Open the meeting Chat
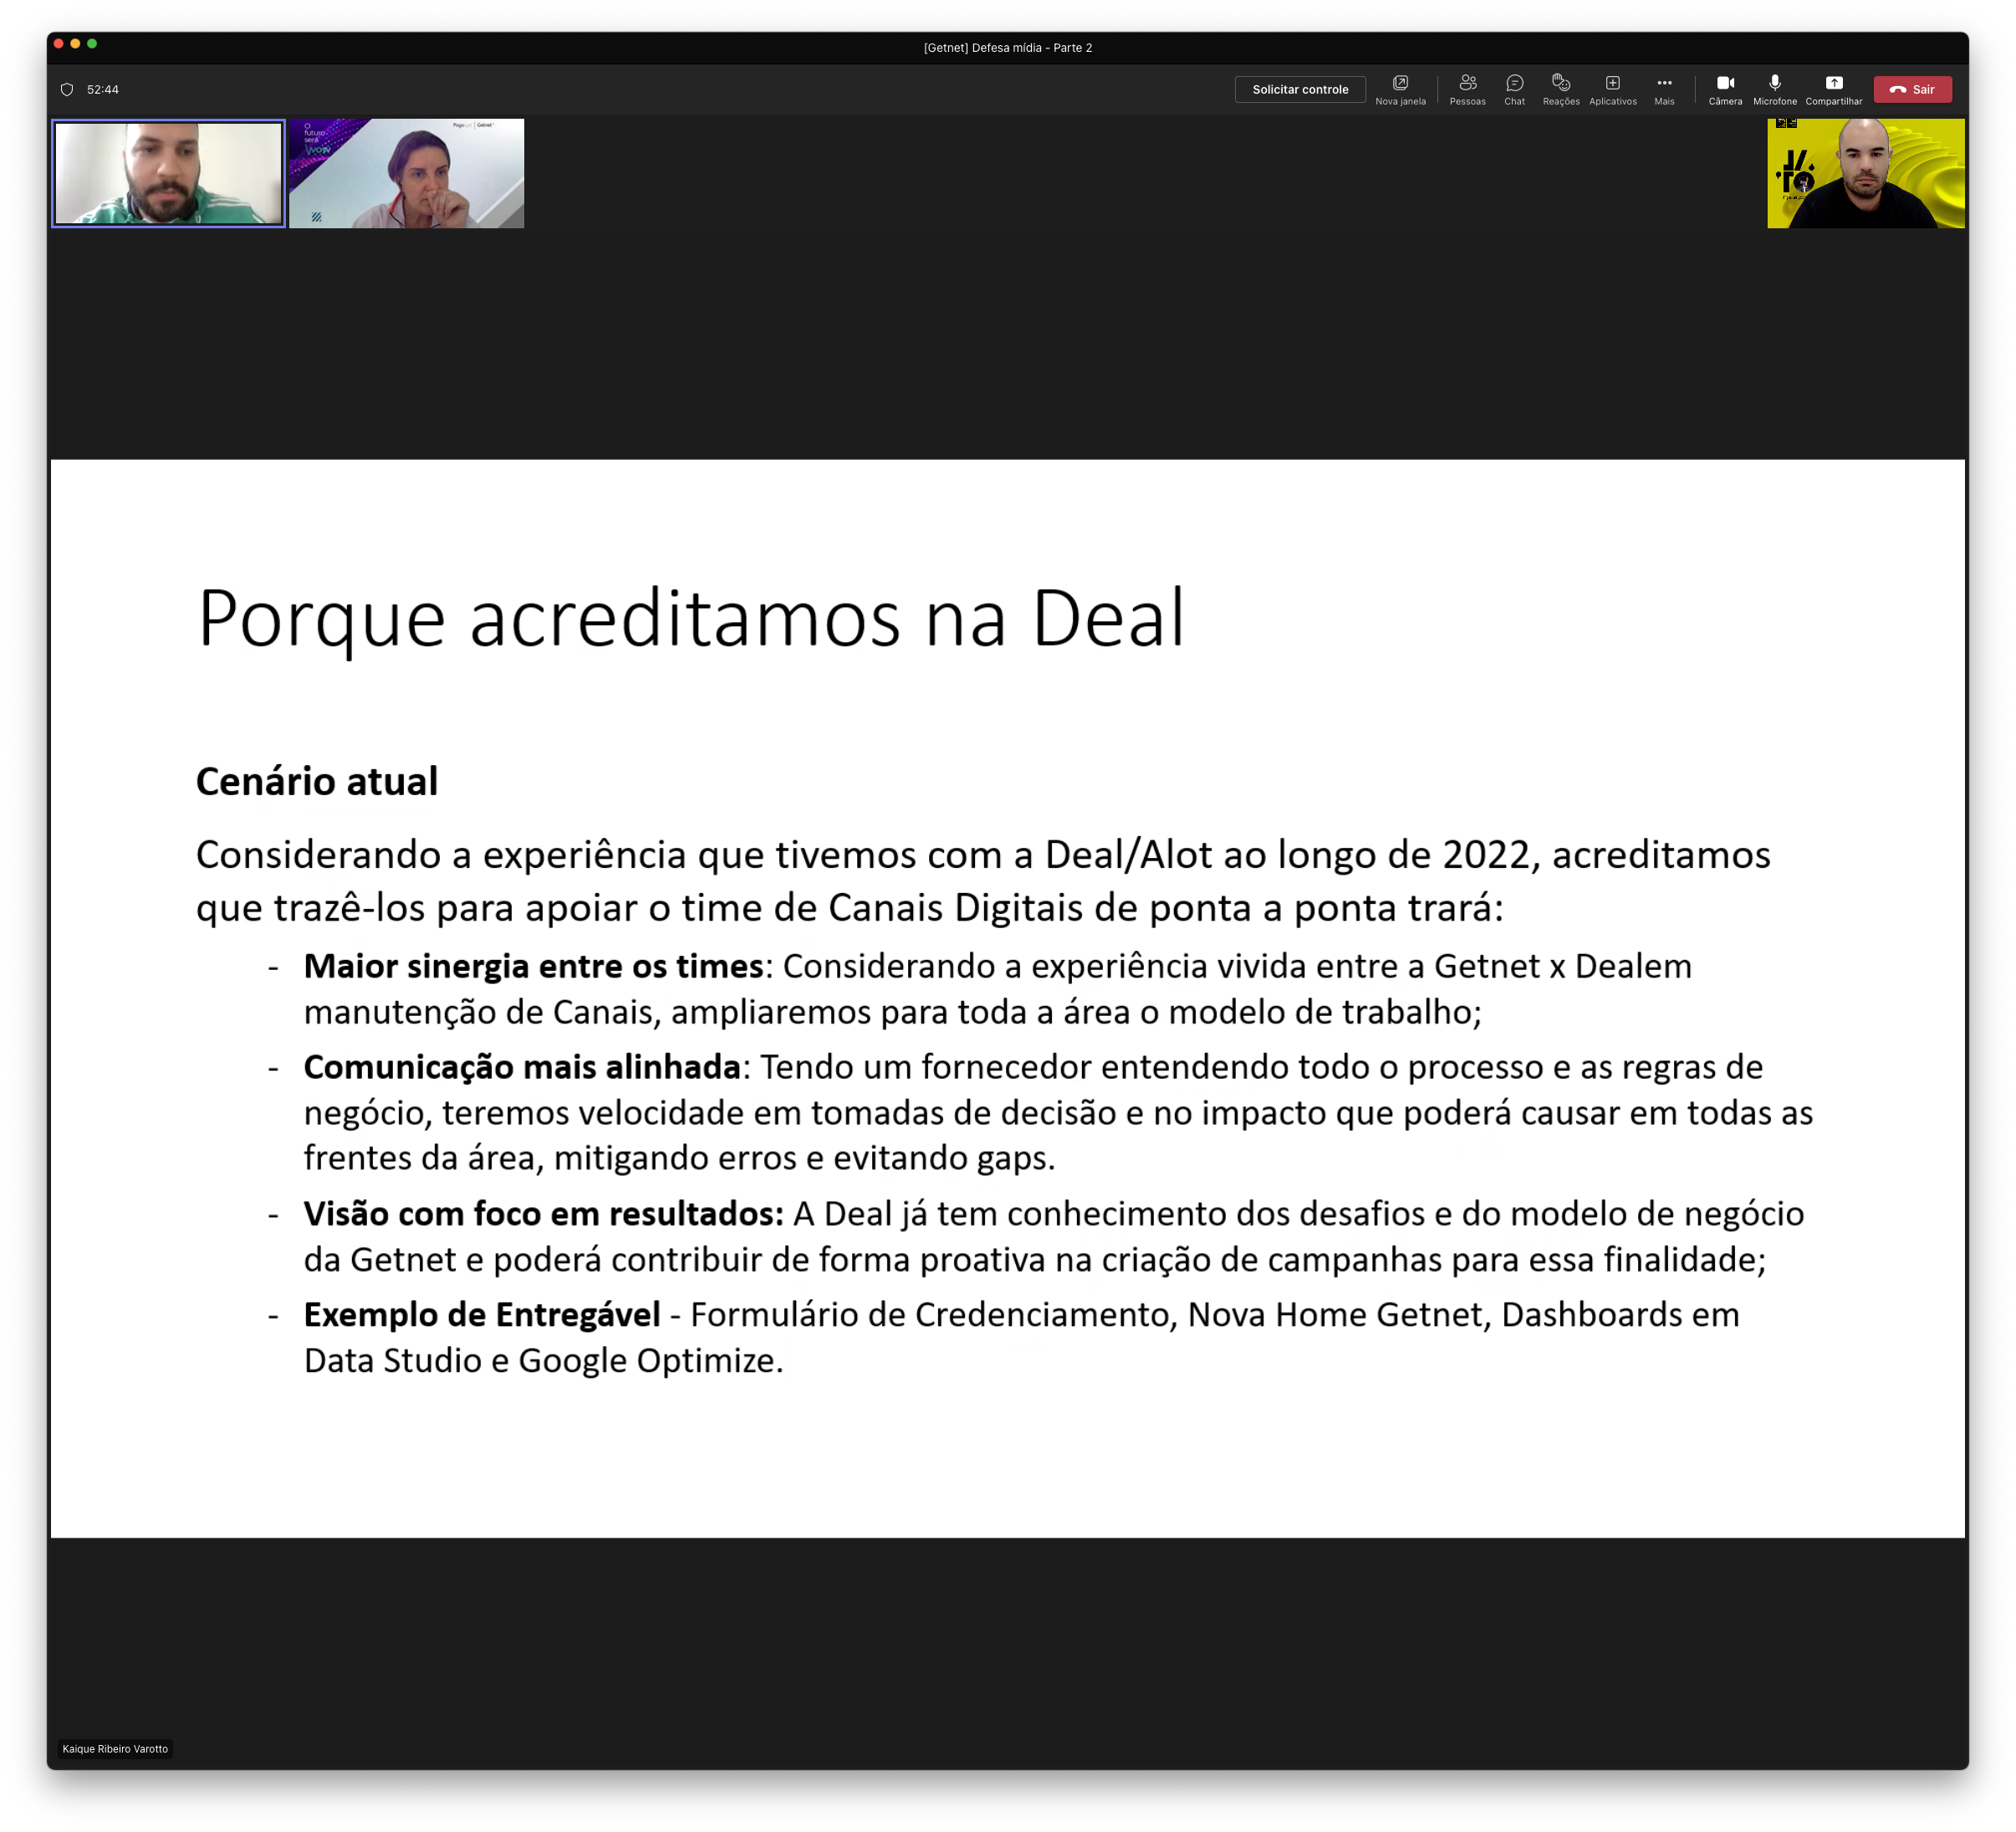Viewport: 2016px width, 1832px height. click(x=1514, y=89)
